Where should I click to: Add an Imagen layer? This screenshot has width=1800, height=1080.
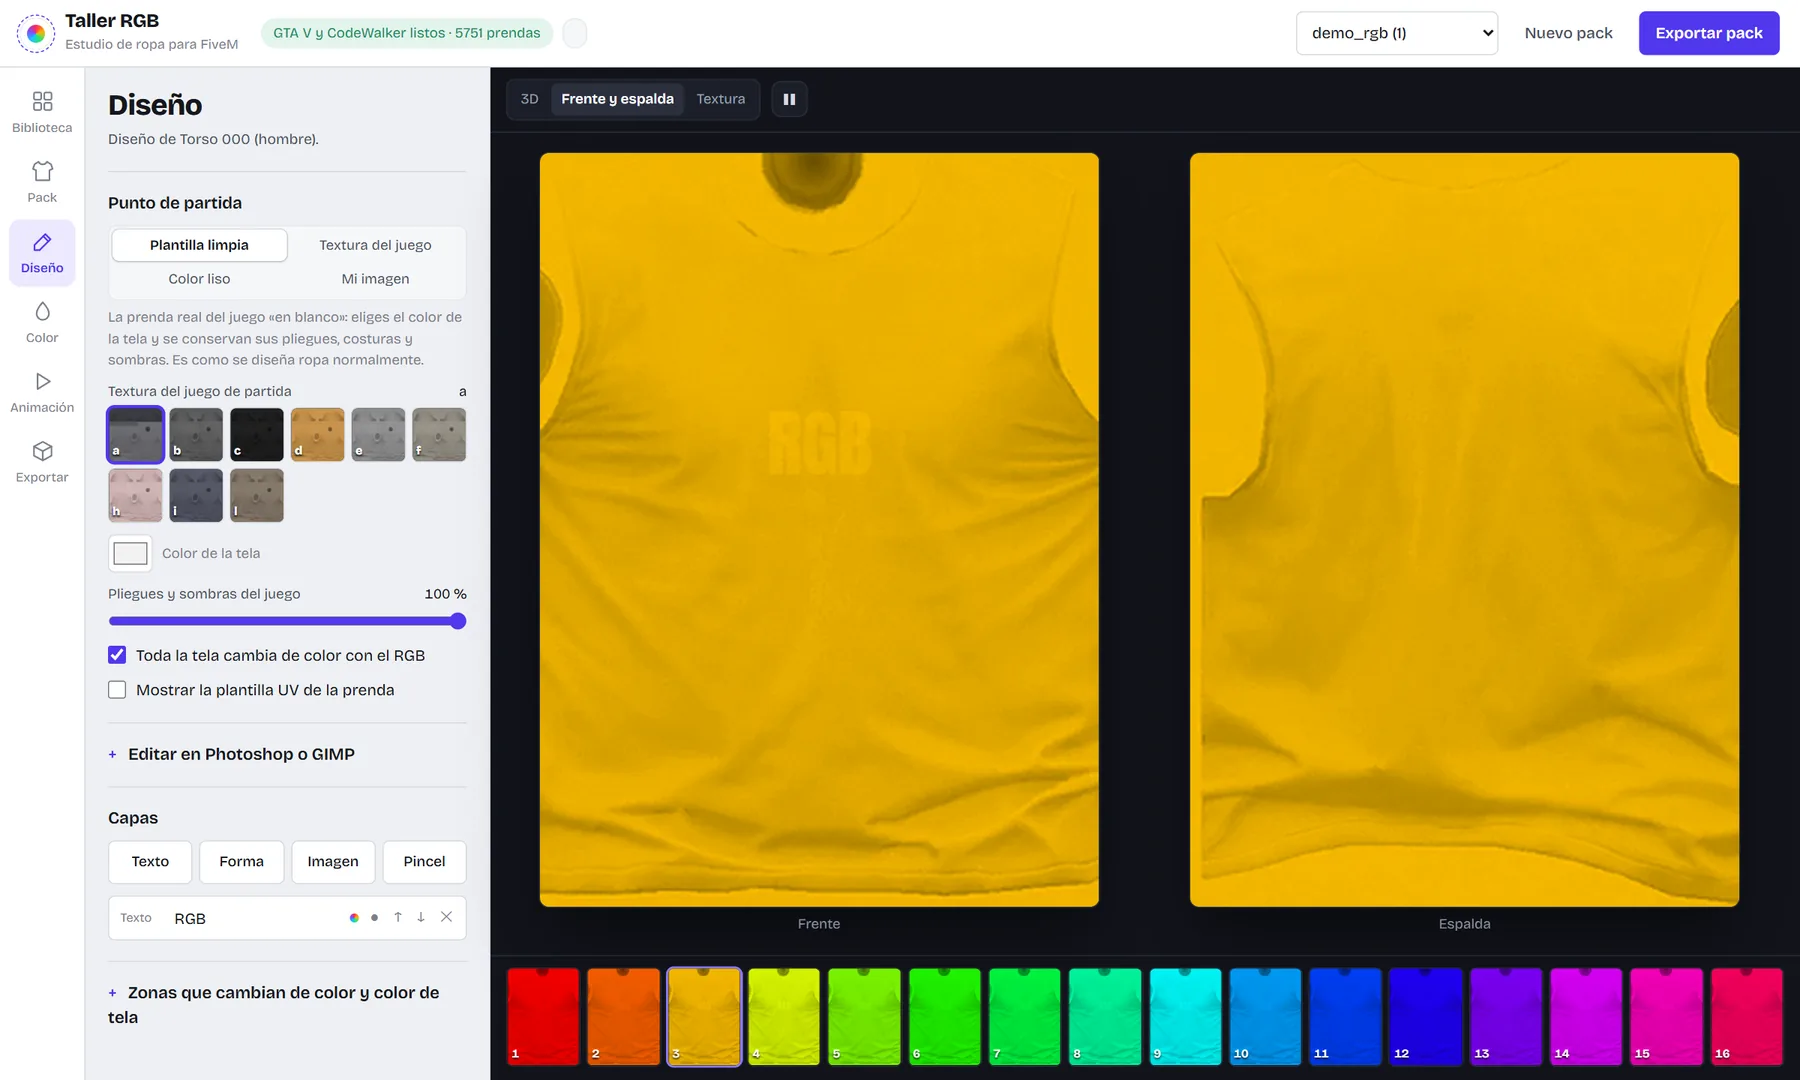tap(333, 862)
